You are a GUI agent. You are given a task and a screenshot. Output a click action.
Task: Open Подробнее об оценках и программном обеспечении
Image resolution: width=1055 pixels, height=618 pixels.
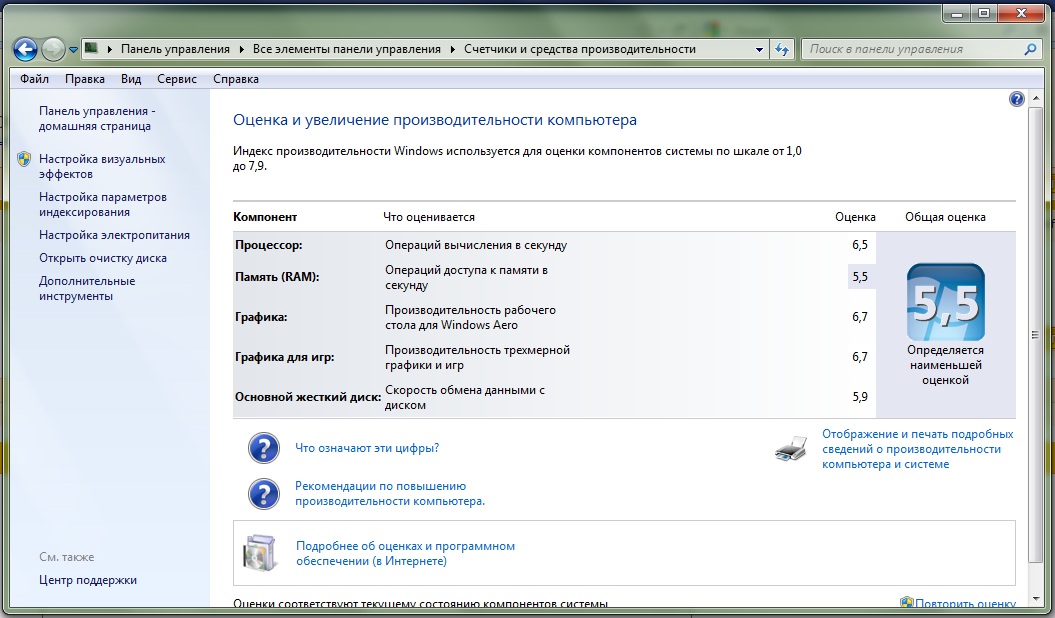(x=405, y=553)
